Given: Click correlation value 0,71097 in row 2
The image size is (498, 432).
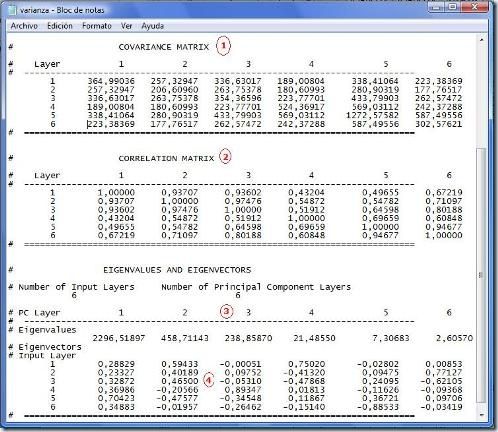Looking at the screenshot, I should point(444,201).
